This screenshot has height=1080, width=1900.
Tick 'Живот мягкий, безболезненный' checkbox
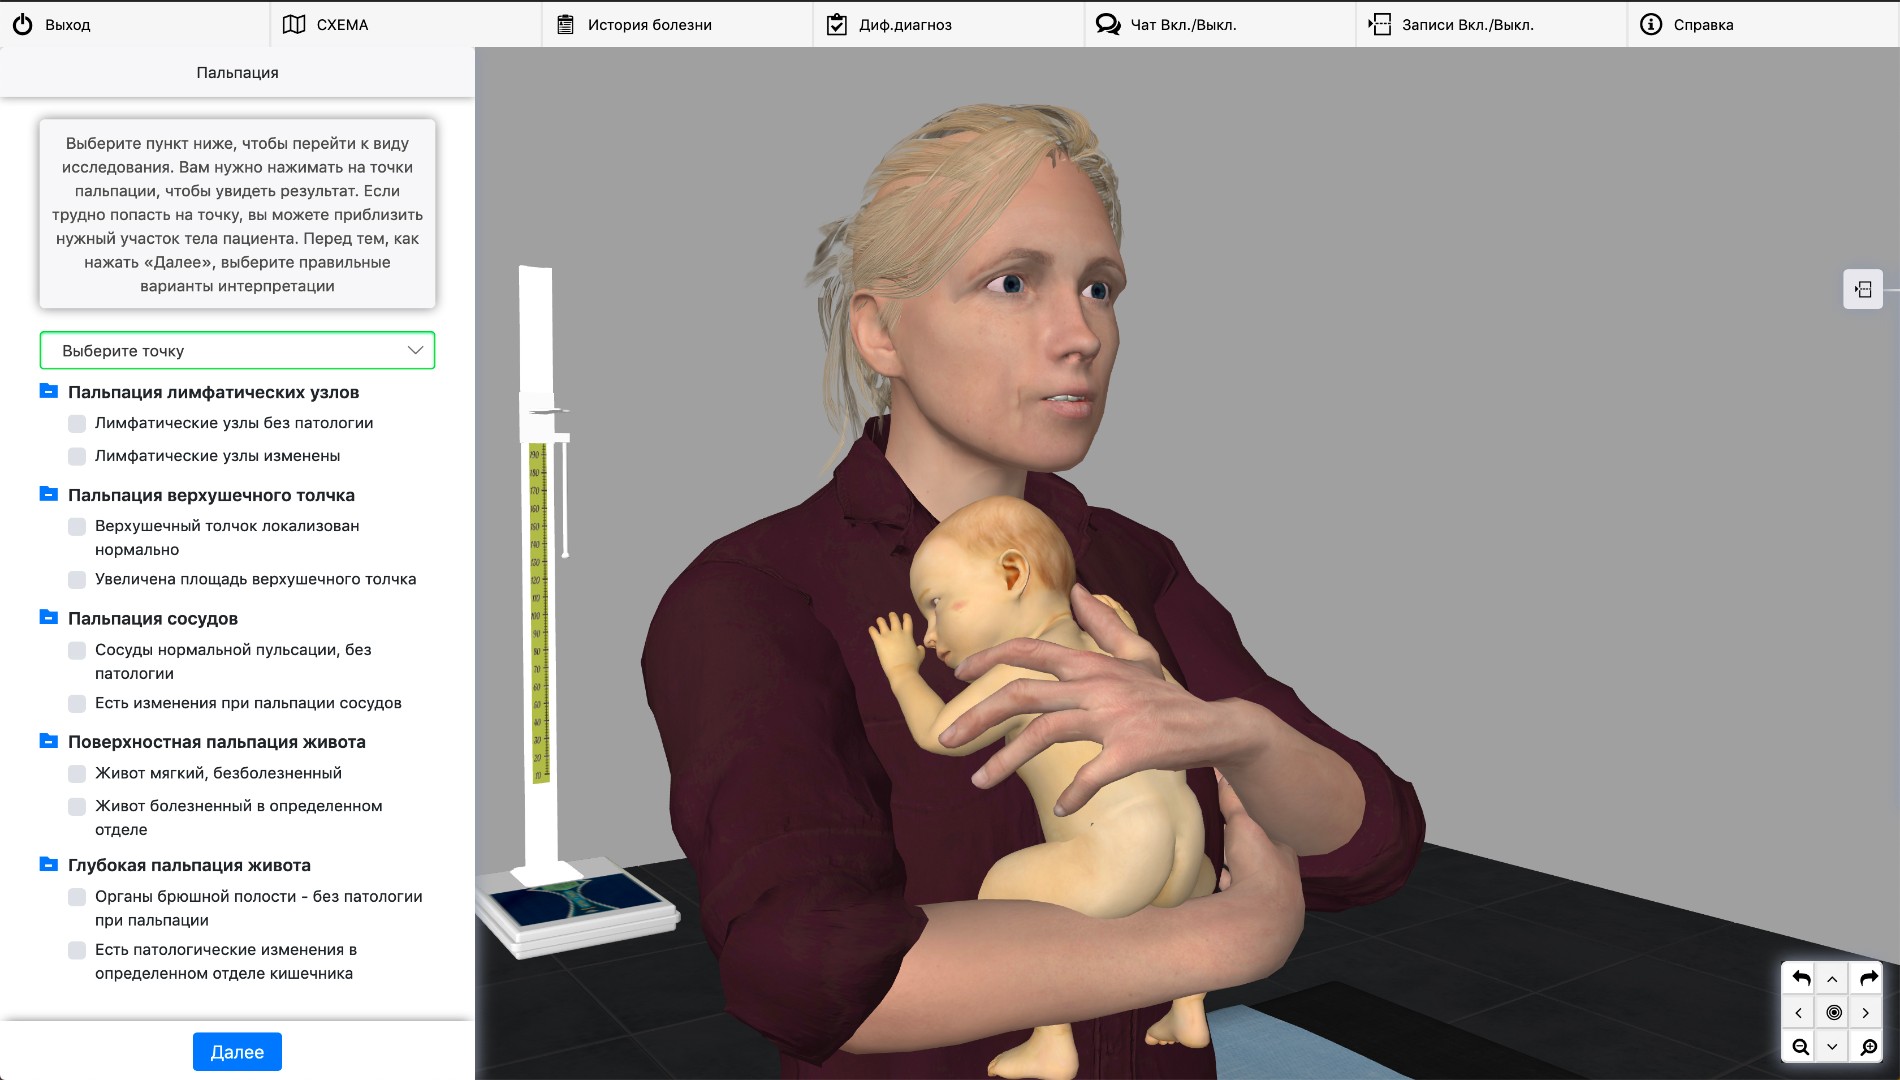[77, 773]
